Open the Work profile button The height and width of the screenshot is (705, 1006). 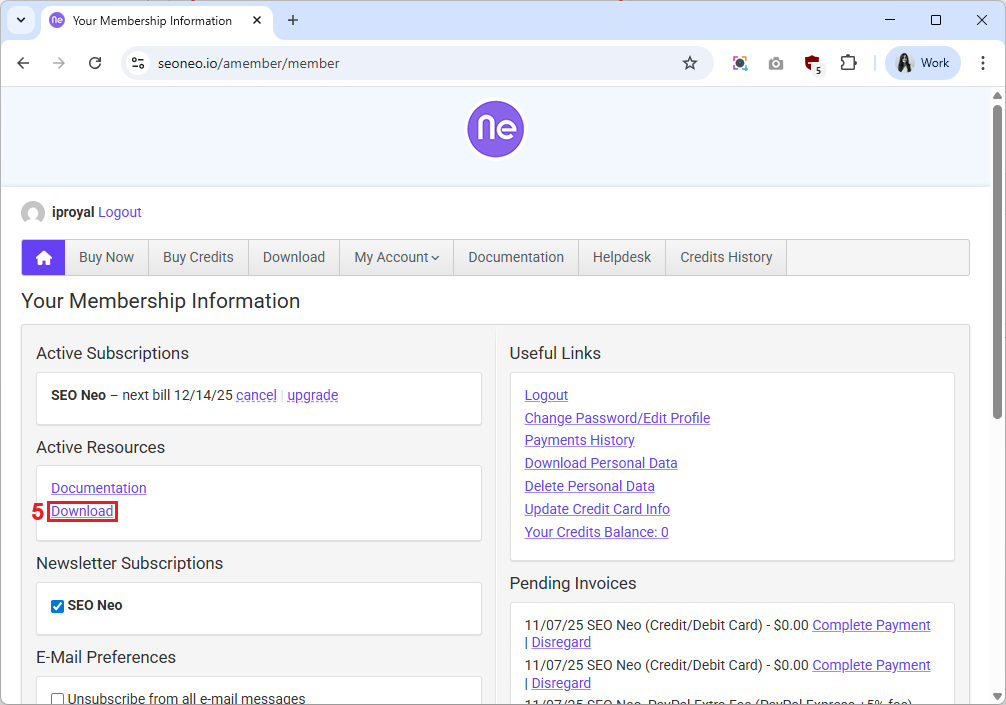tap(923, 63)
